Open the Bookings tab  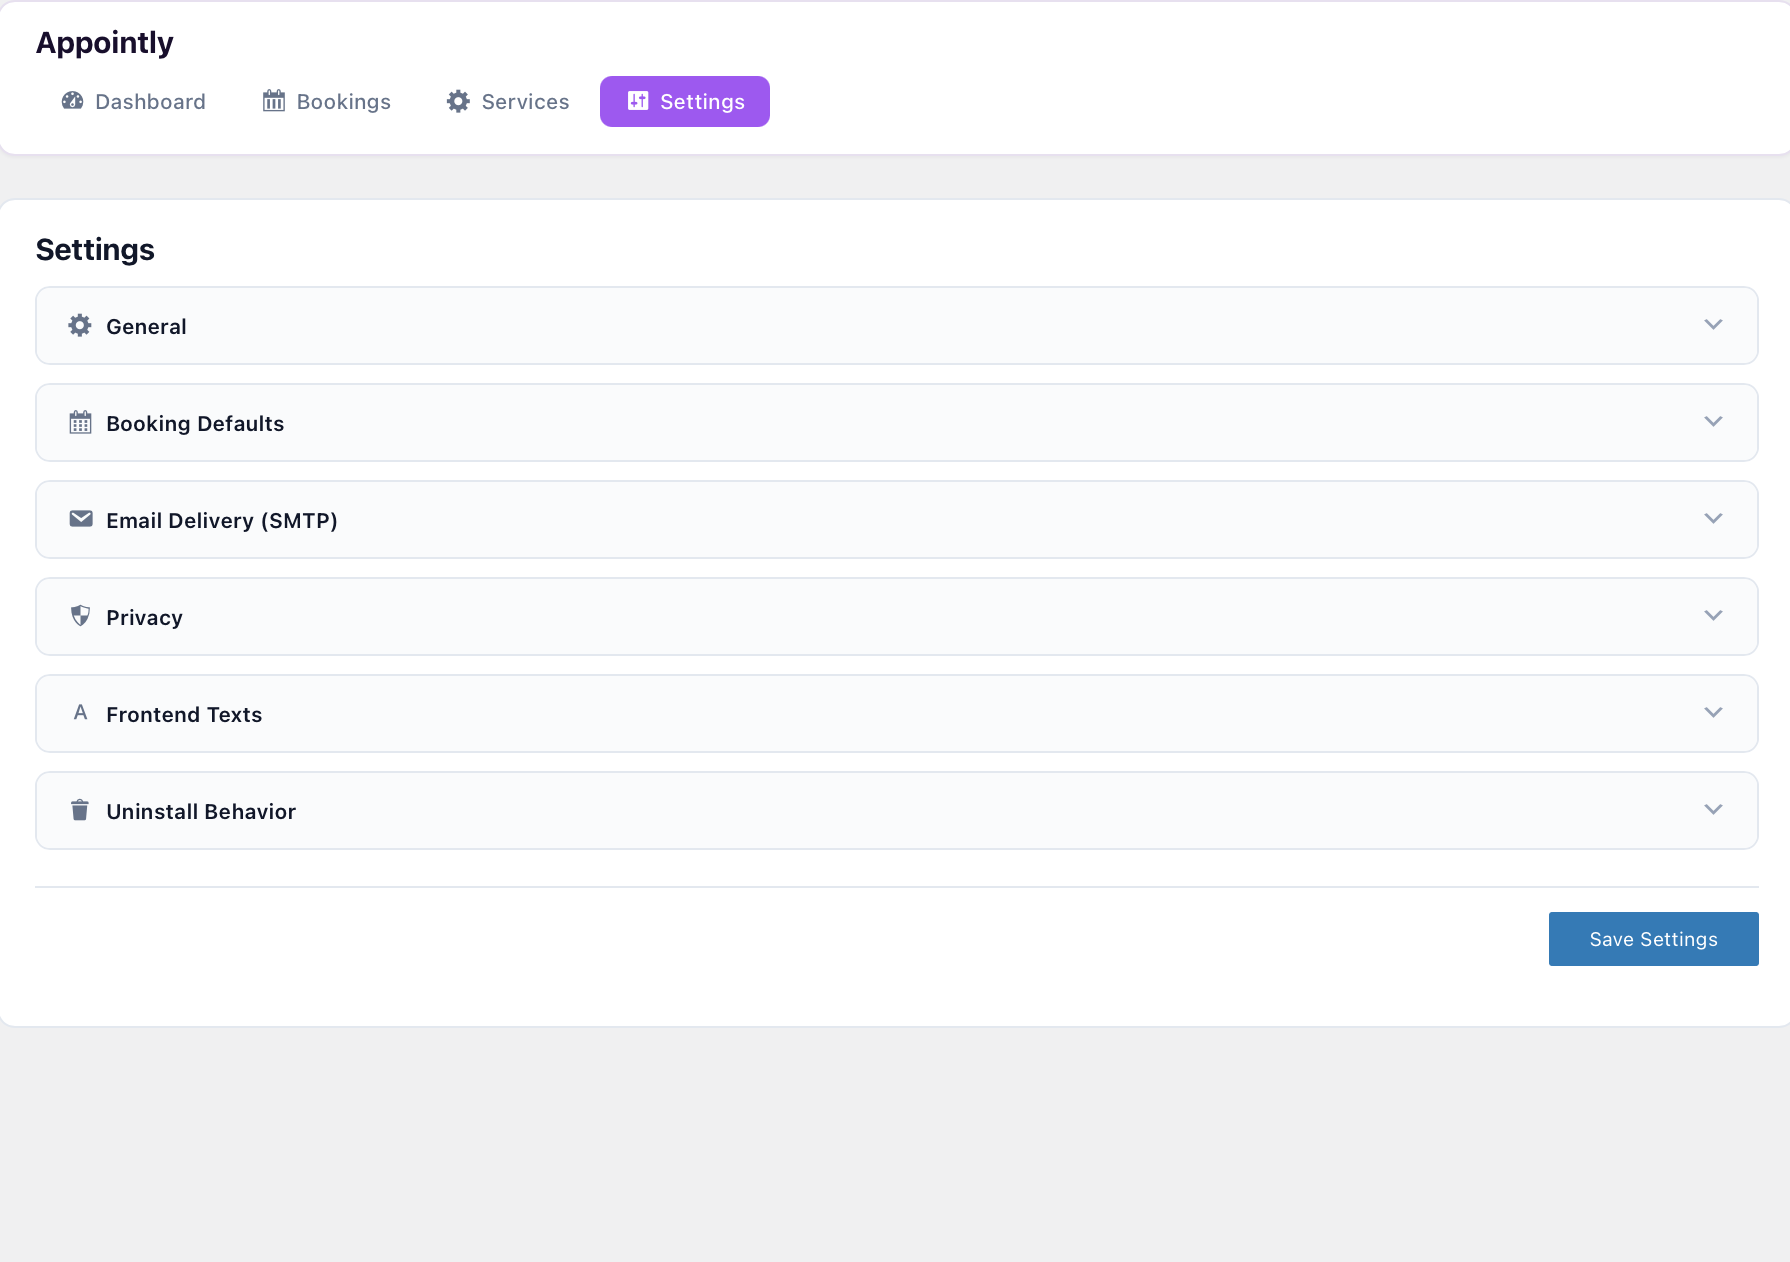327,101
